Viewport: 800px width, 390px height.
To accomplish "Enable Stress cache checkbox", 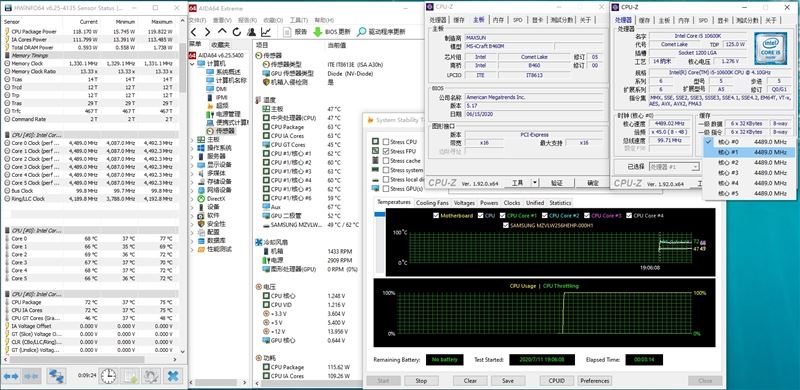I will point(386,160).
